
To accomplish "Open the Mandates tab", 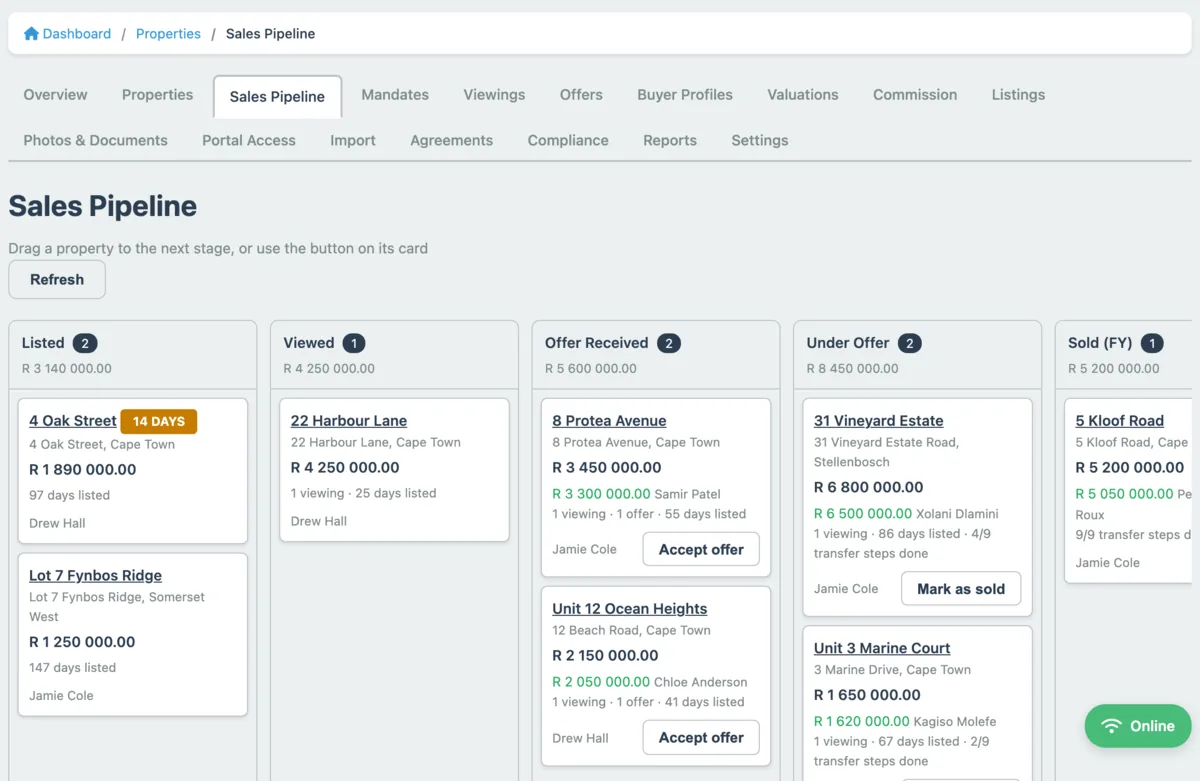I will pos(395,95).
